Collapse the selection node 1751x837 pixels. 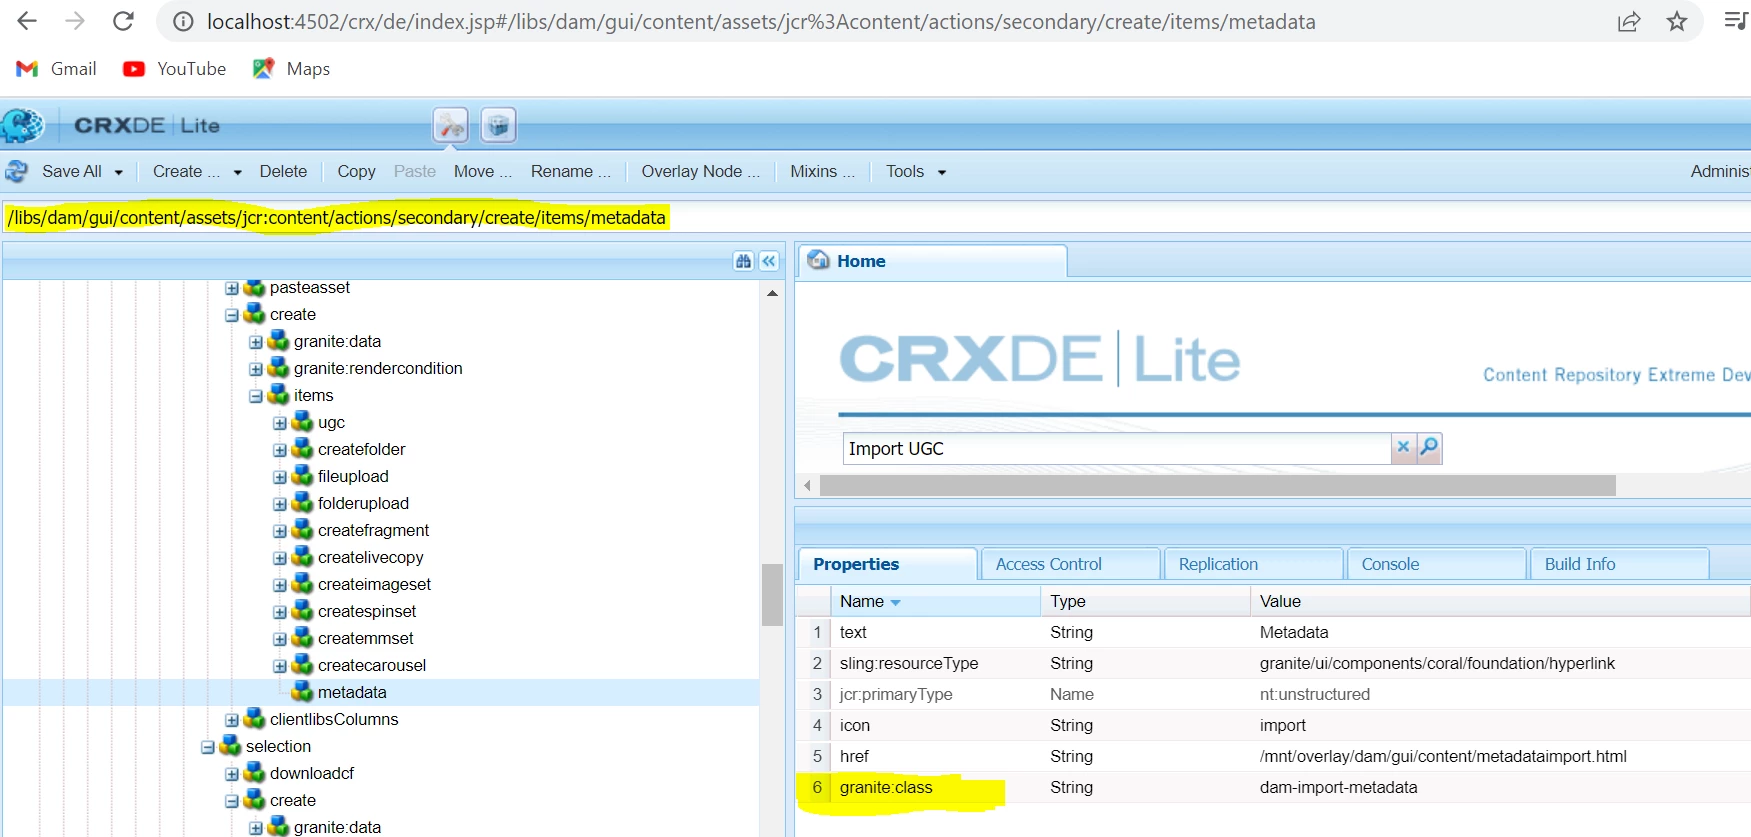pos(208,747)
